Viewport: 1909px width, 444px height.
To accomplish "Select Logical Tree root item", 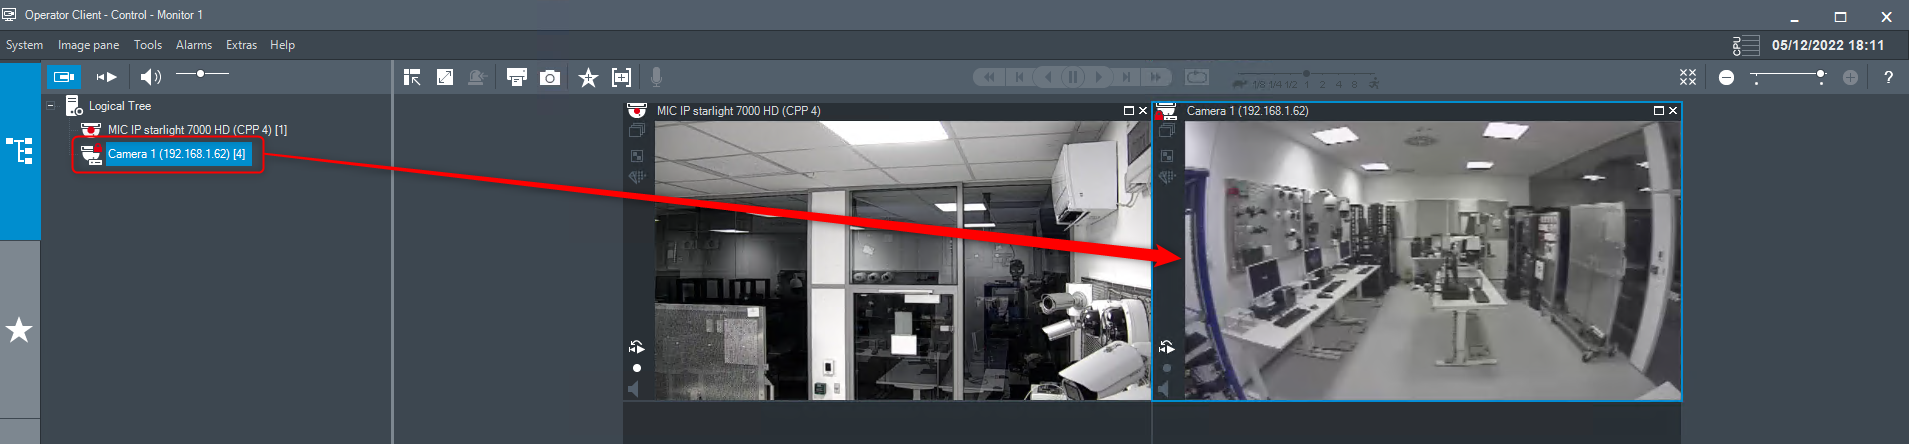I will (x=119, y=106).
